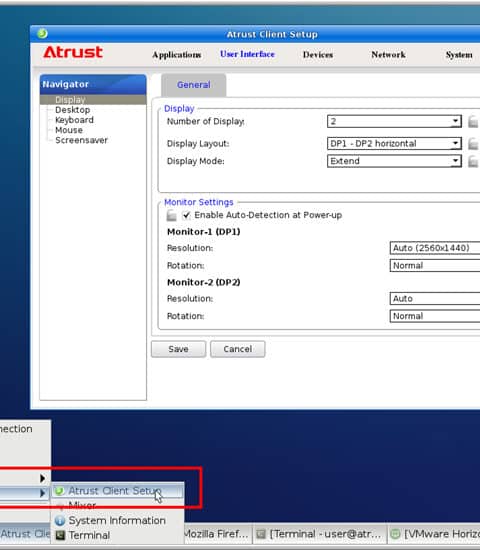Open System Information from the popup menu
The width and height of the screenshot is (480, 550).
(117, 521)
